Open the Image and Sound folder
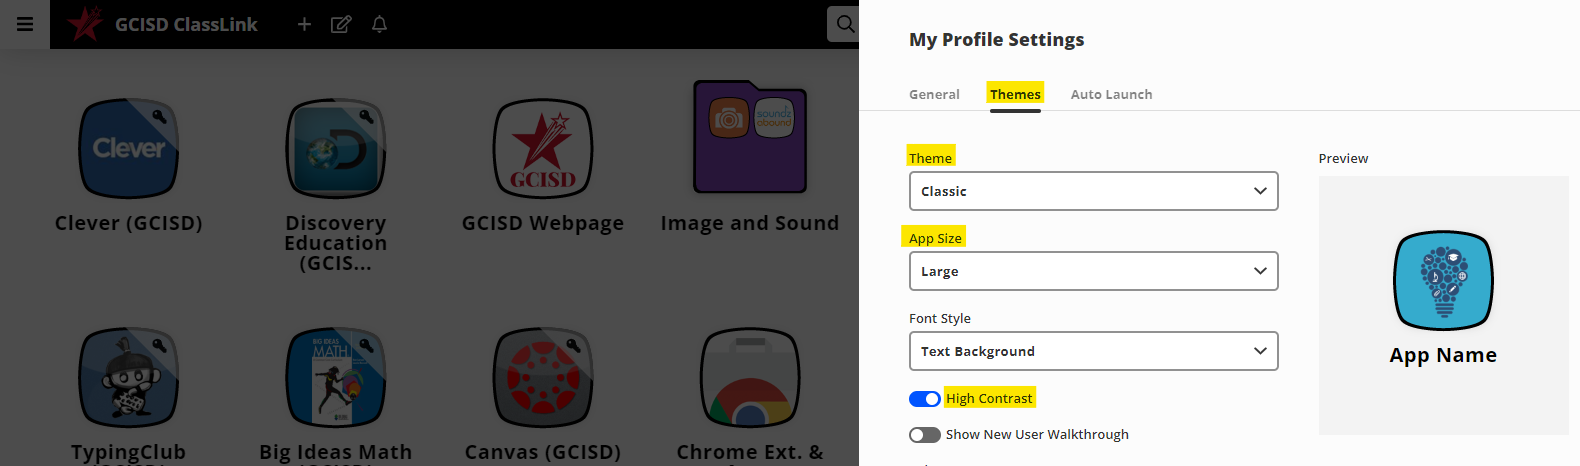1580x466 pixels. pos(750,138)
